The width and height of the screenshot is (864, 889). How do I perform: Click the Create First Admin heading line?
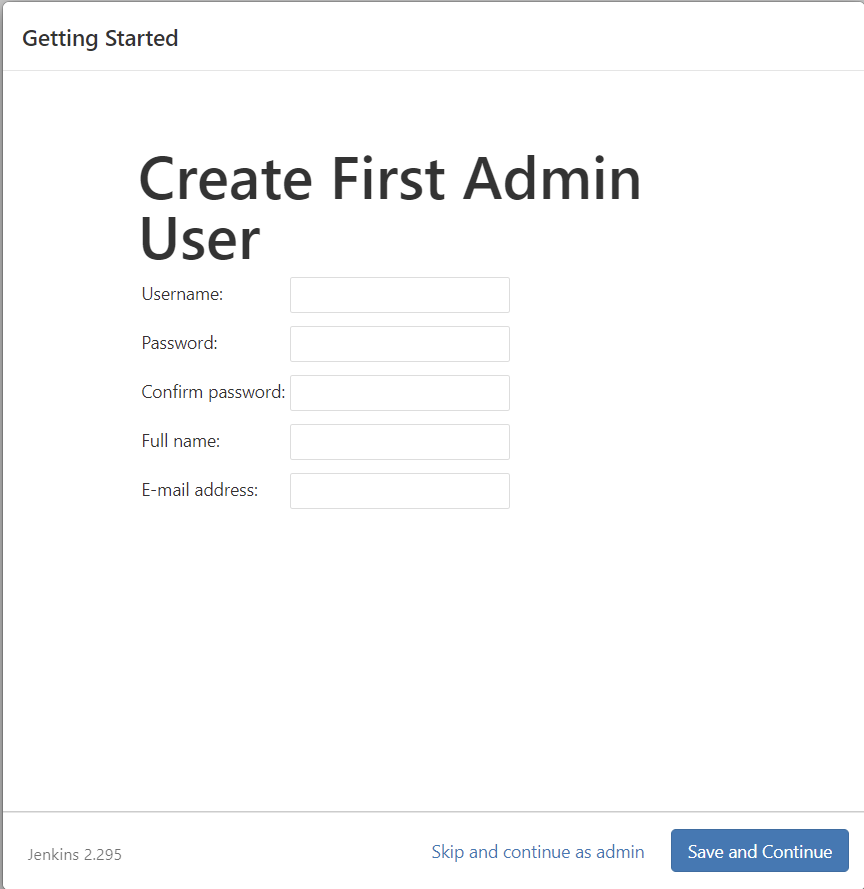click(x=390, y=179)
